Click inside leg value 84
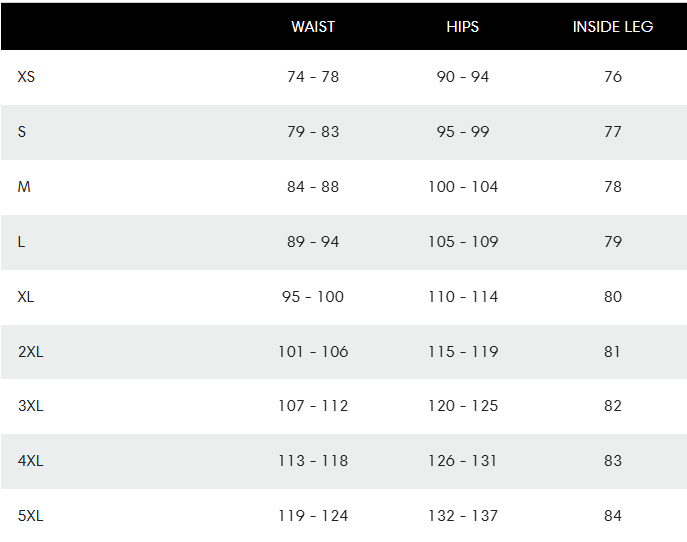Image resolution: width=687 pixels, height=542 pixels. tap(613, 516)
